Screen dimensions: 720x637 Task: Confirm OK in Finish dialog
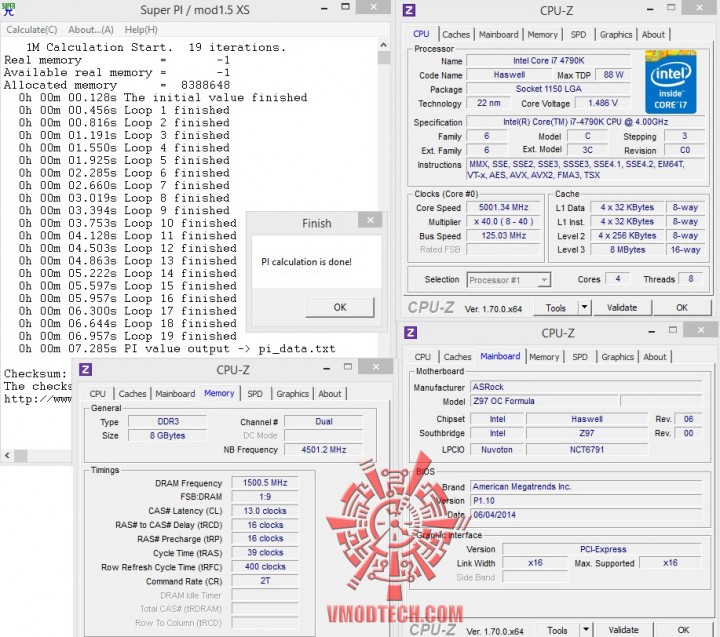(340, 307)
